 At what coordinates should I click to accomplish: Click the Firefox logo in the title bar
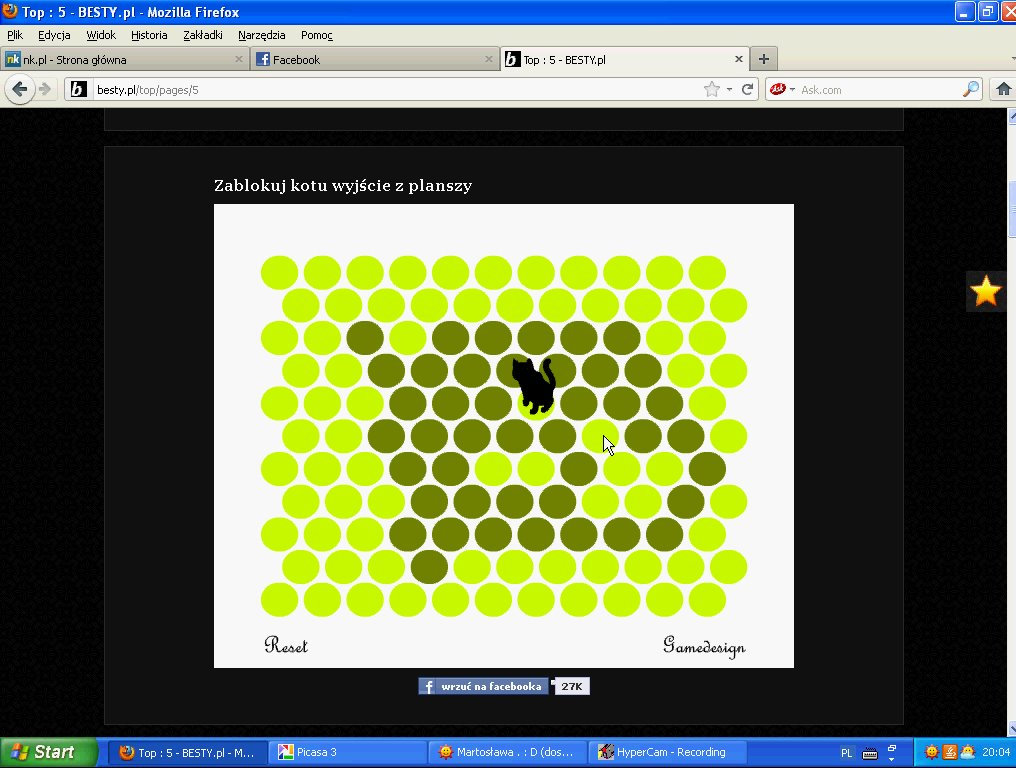point(10,11)
